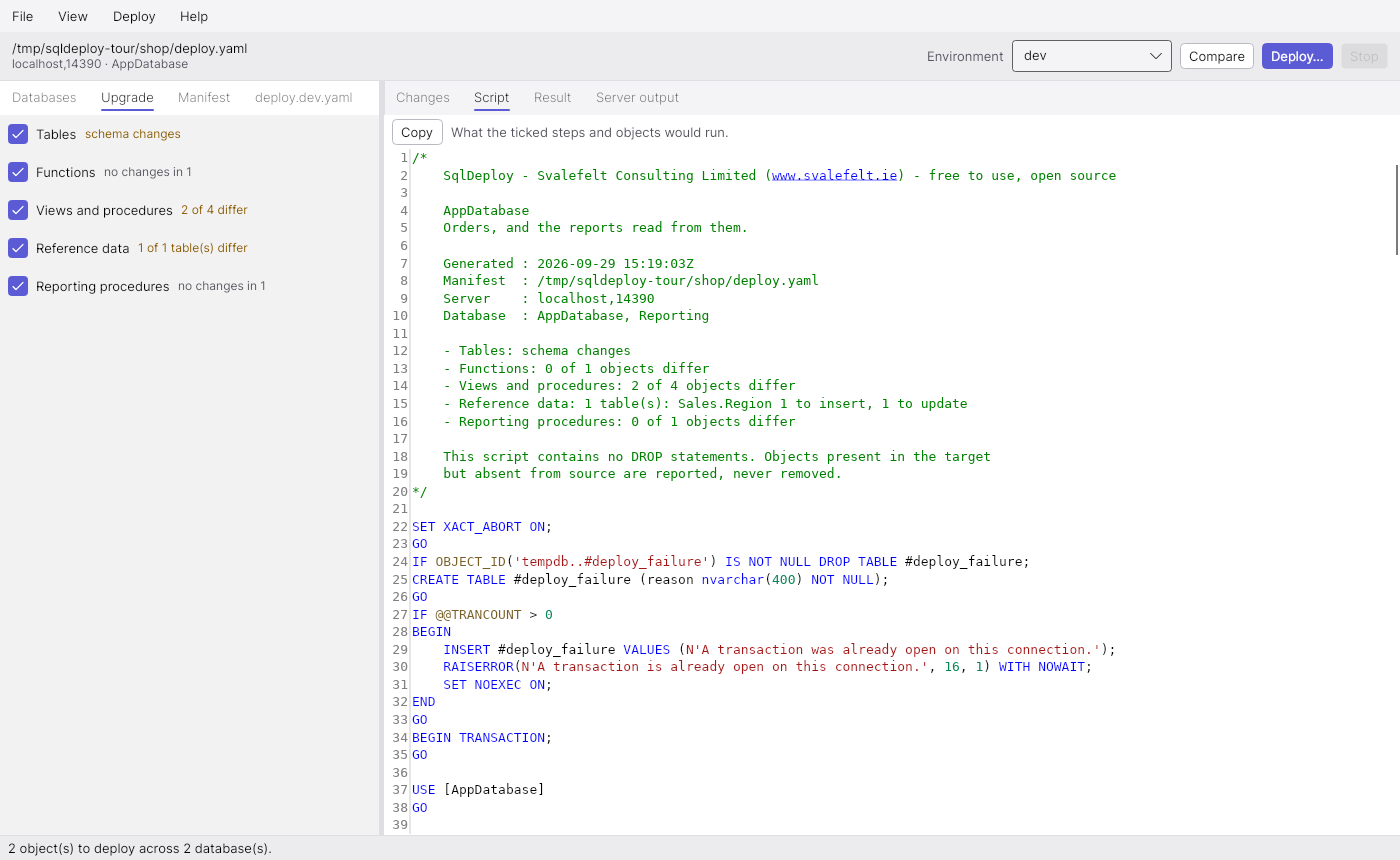1400x860 pixels.
Task: Click the script pane vertical scrollbar thumb
Action: [1396, 210]
